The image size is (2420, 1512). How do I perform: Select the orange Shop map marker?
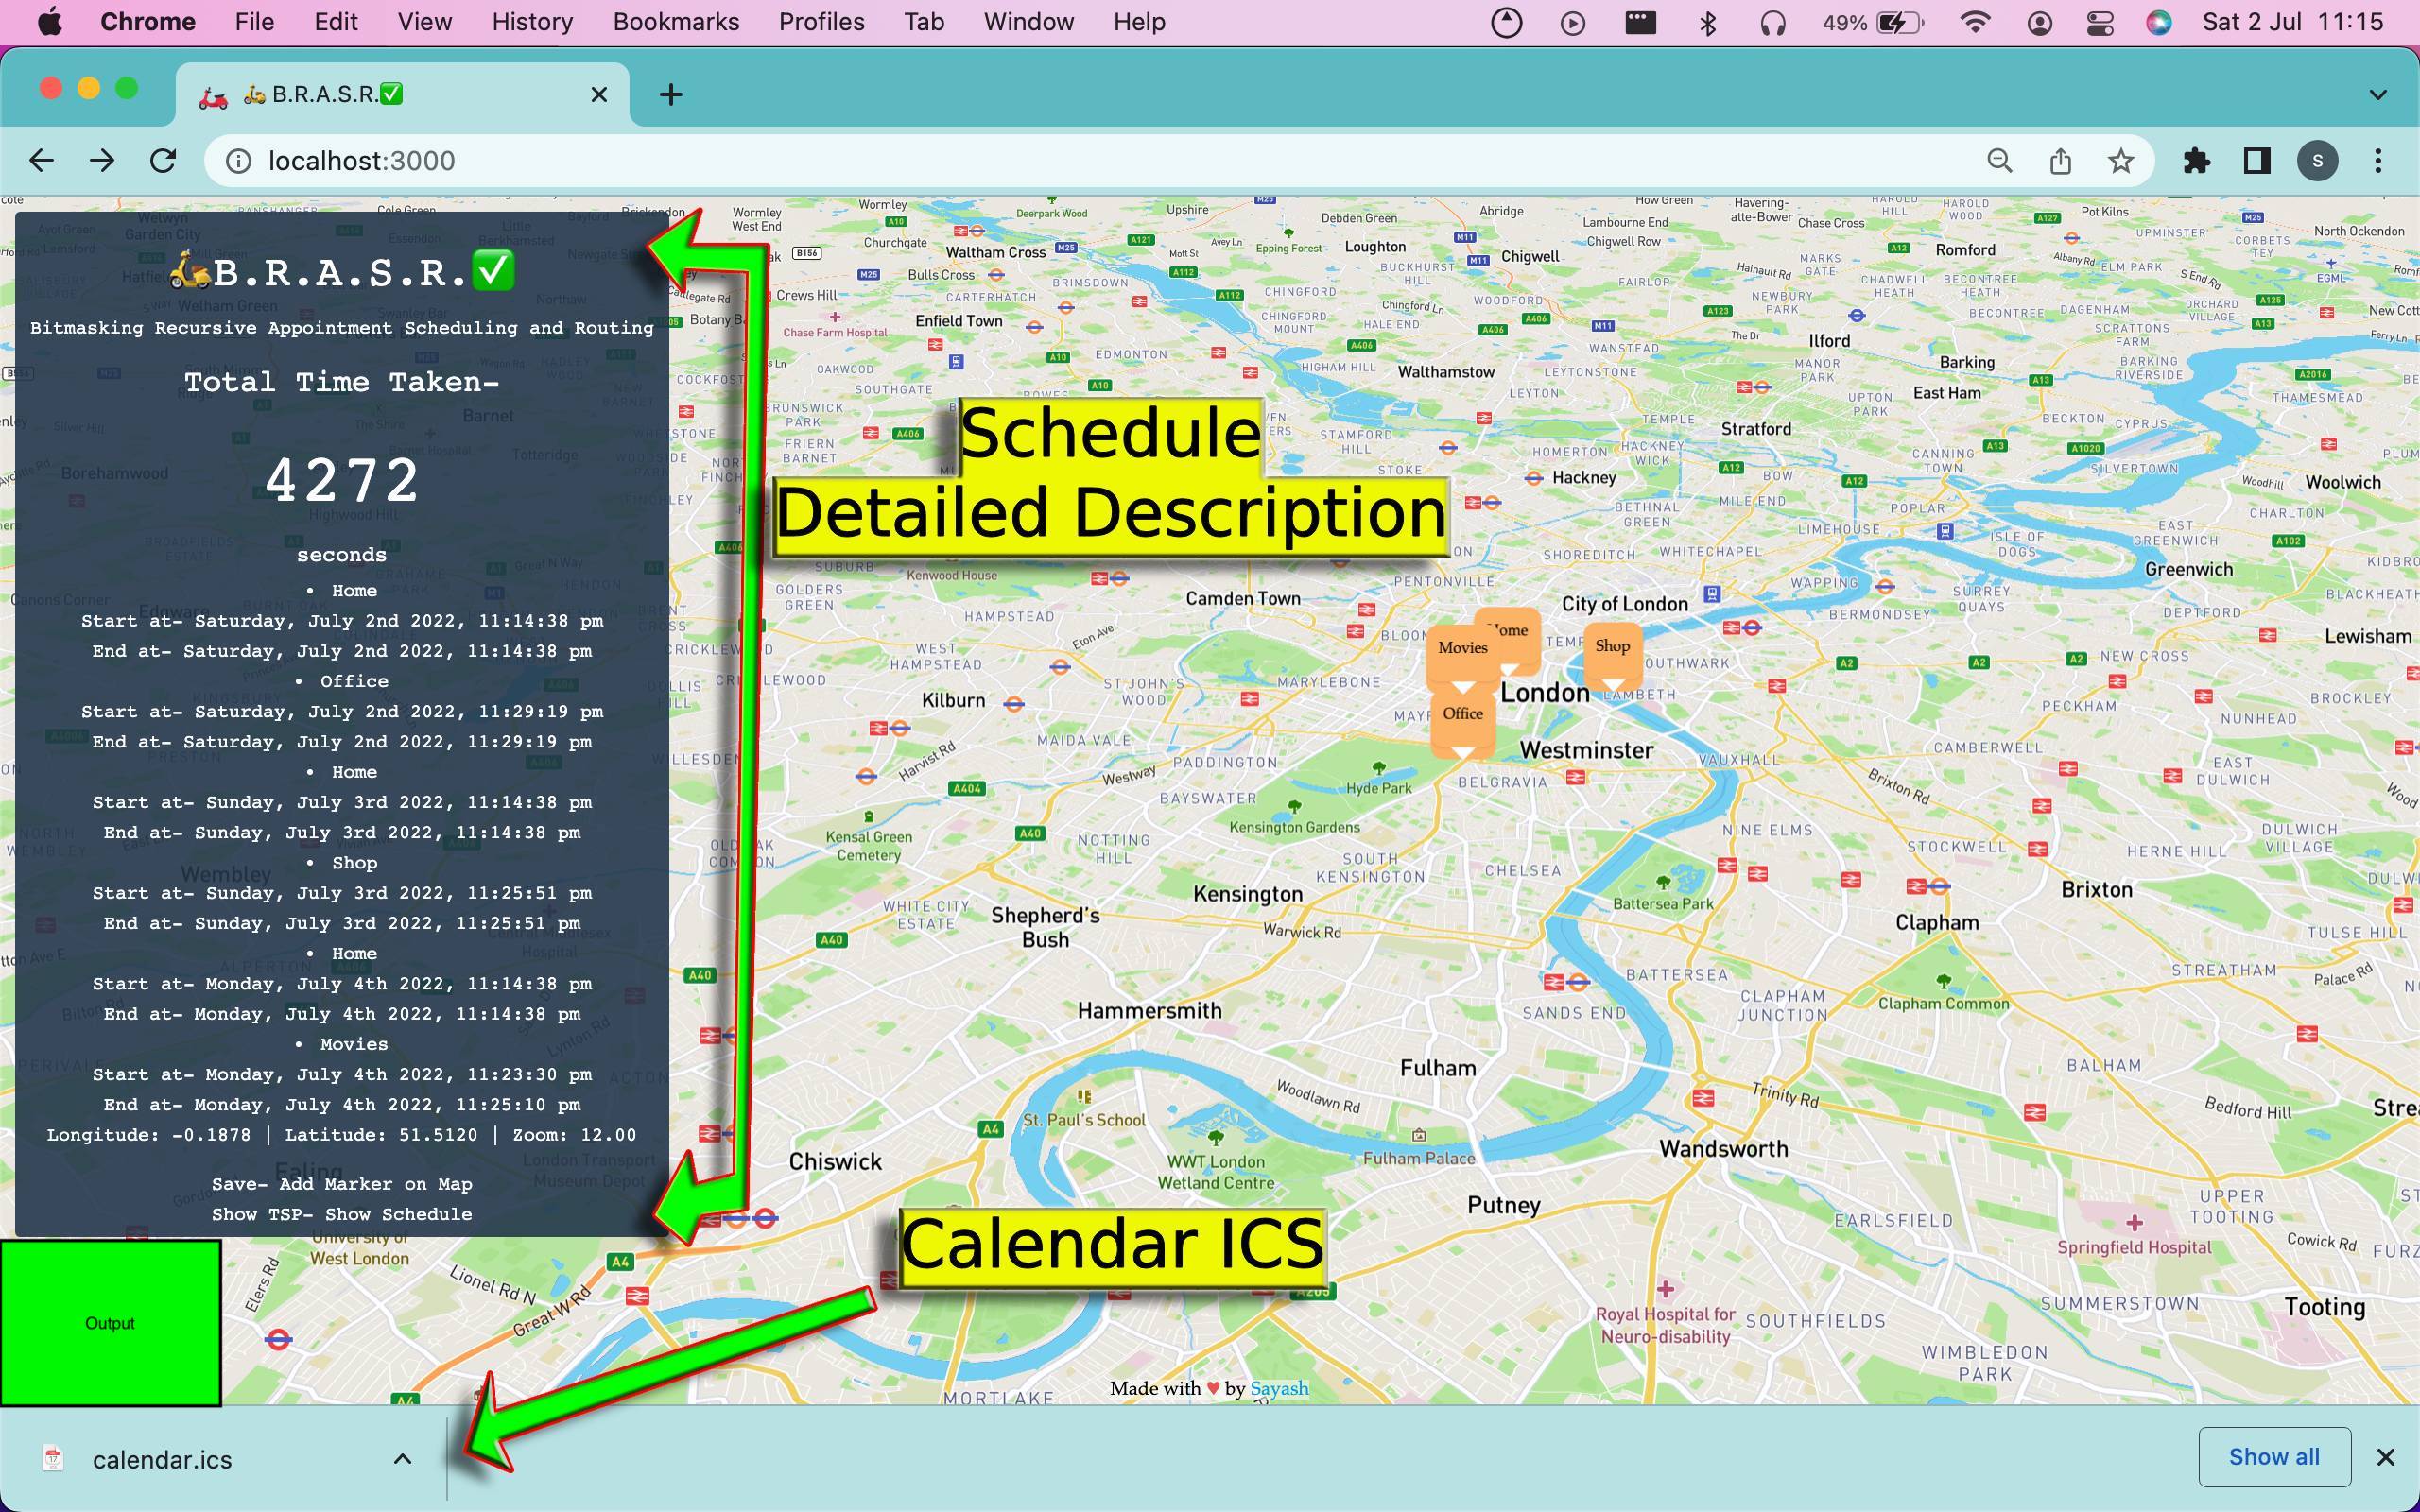tap(1612, 647)
